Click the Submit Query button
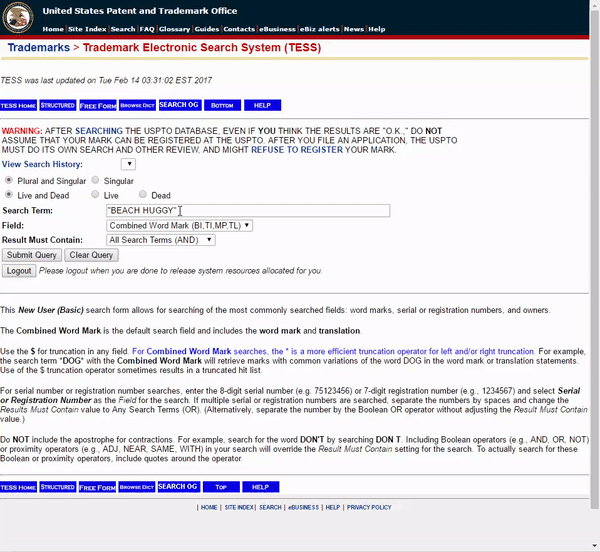The height and width of the screenshot is (552, 600). click(x=32, y=255)
